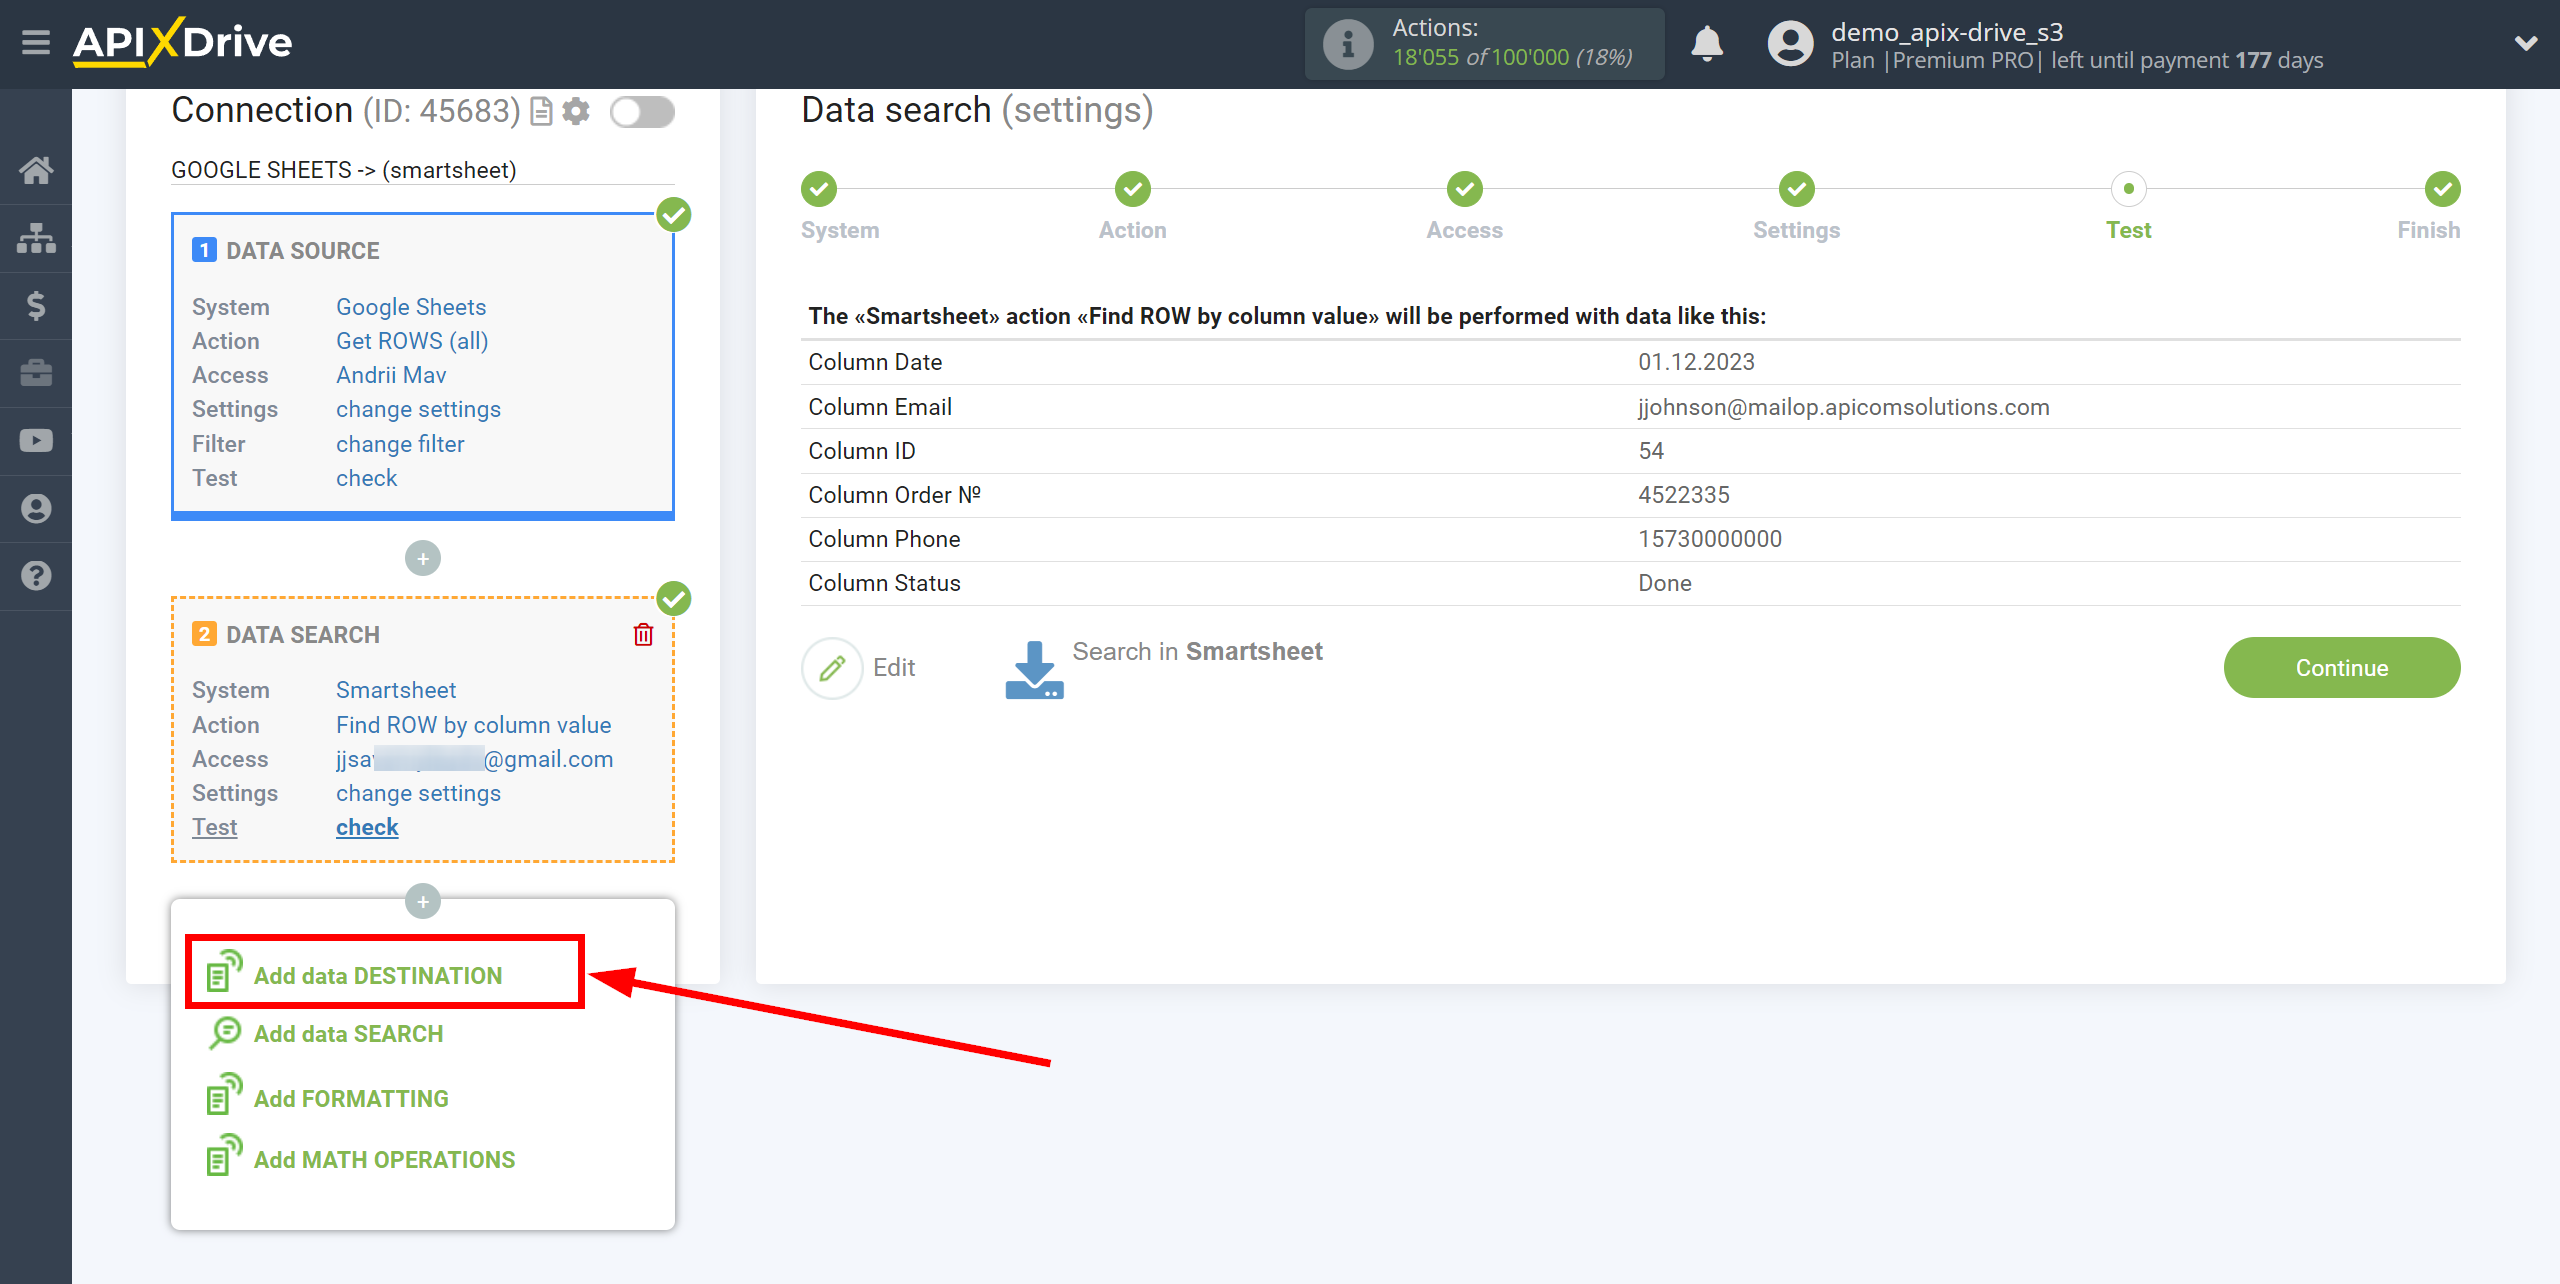The height and width of the screenshot is (1284, 2560).
Task: Open the billing dollar sidebar icon
Action: coord(36,305)
